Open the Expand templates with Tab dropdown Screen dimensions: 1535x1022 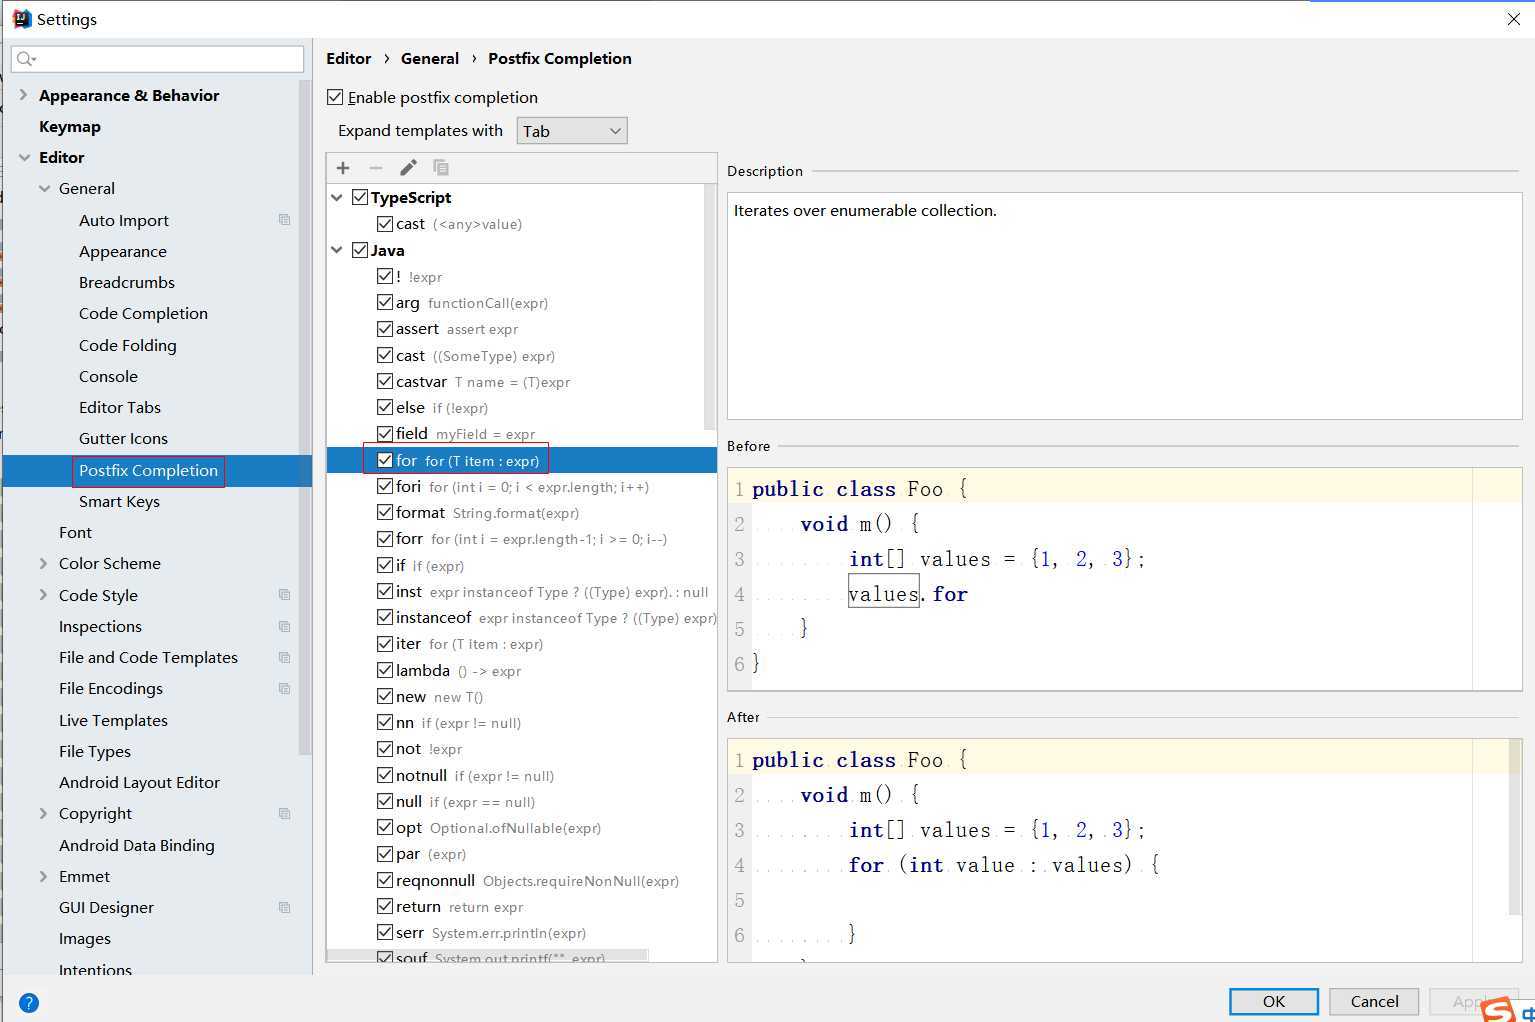point(572,131)
